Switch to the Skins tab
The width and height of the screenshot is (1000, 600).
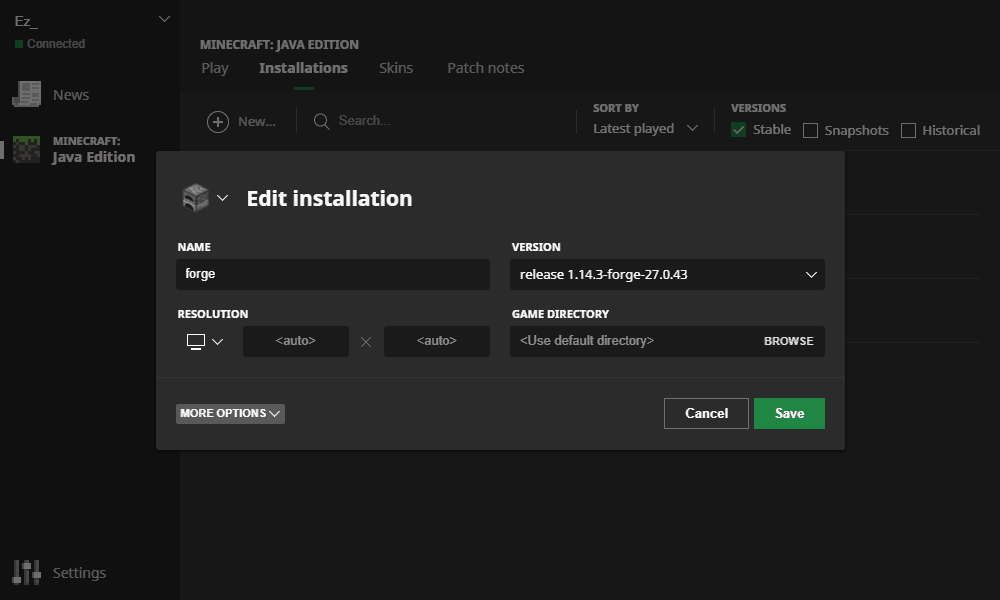(396, 68)
